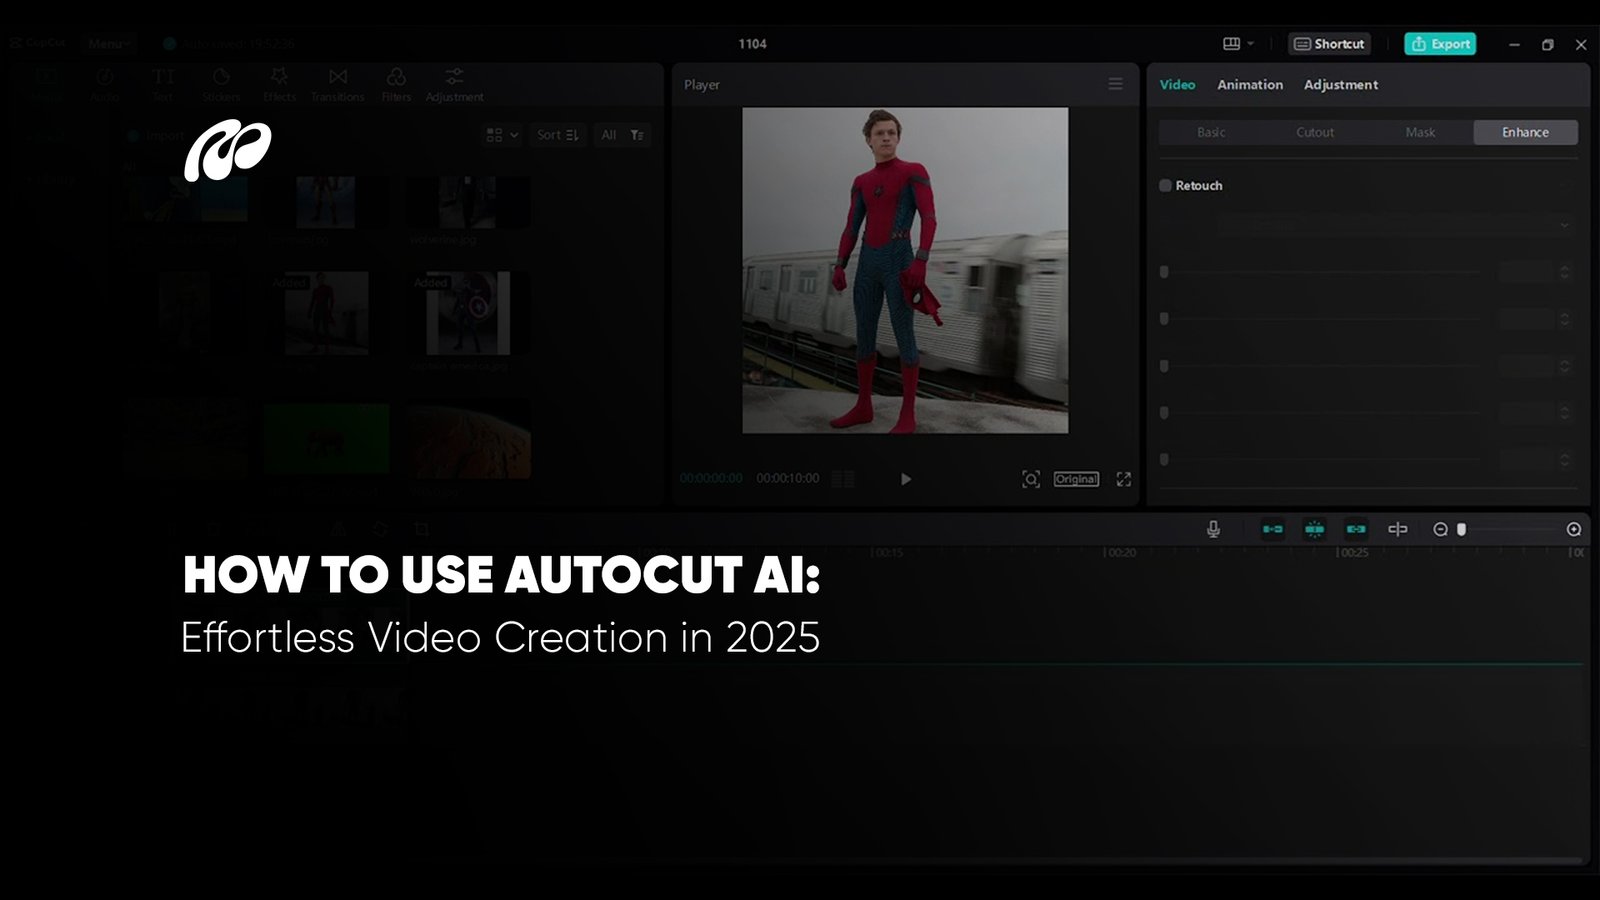Toggle the auto snapping timeline icon

(1314, 529)
